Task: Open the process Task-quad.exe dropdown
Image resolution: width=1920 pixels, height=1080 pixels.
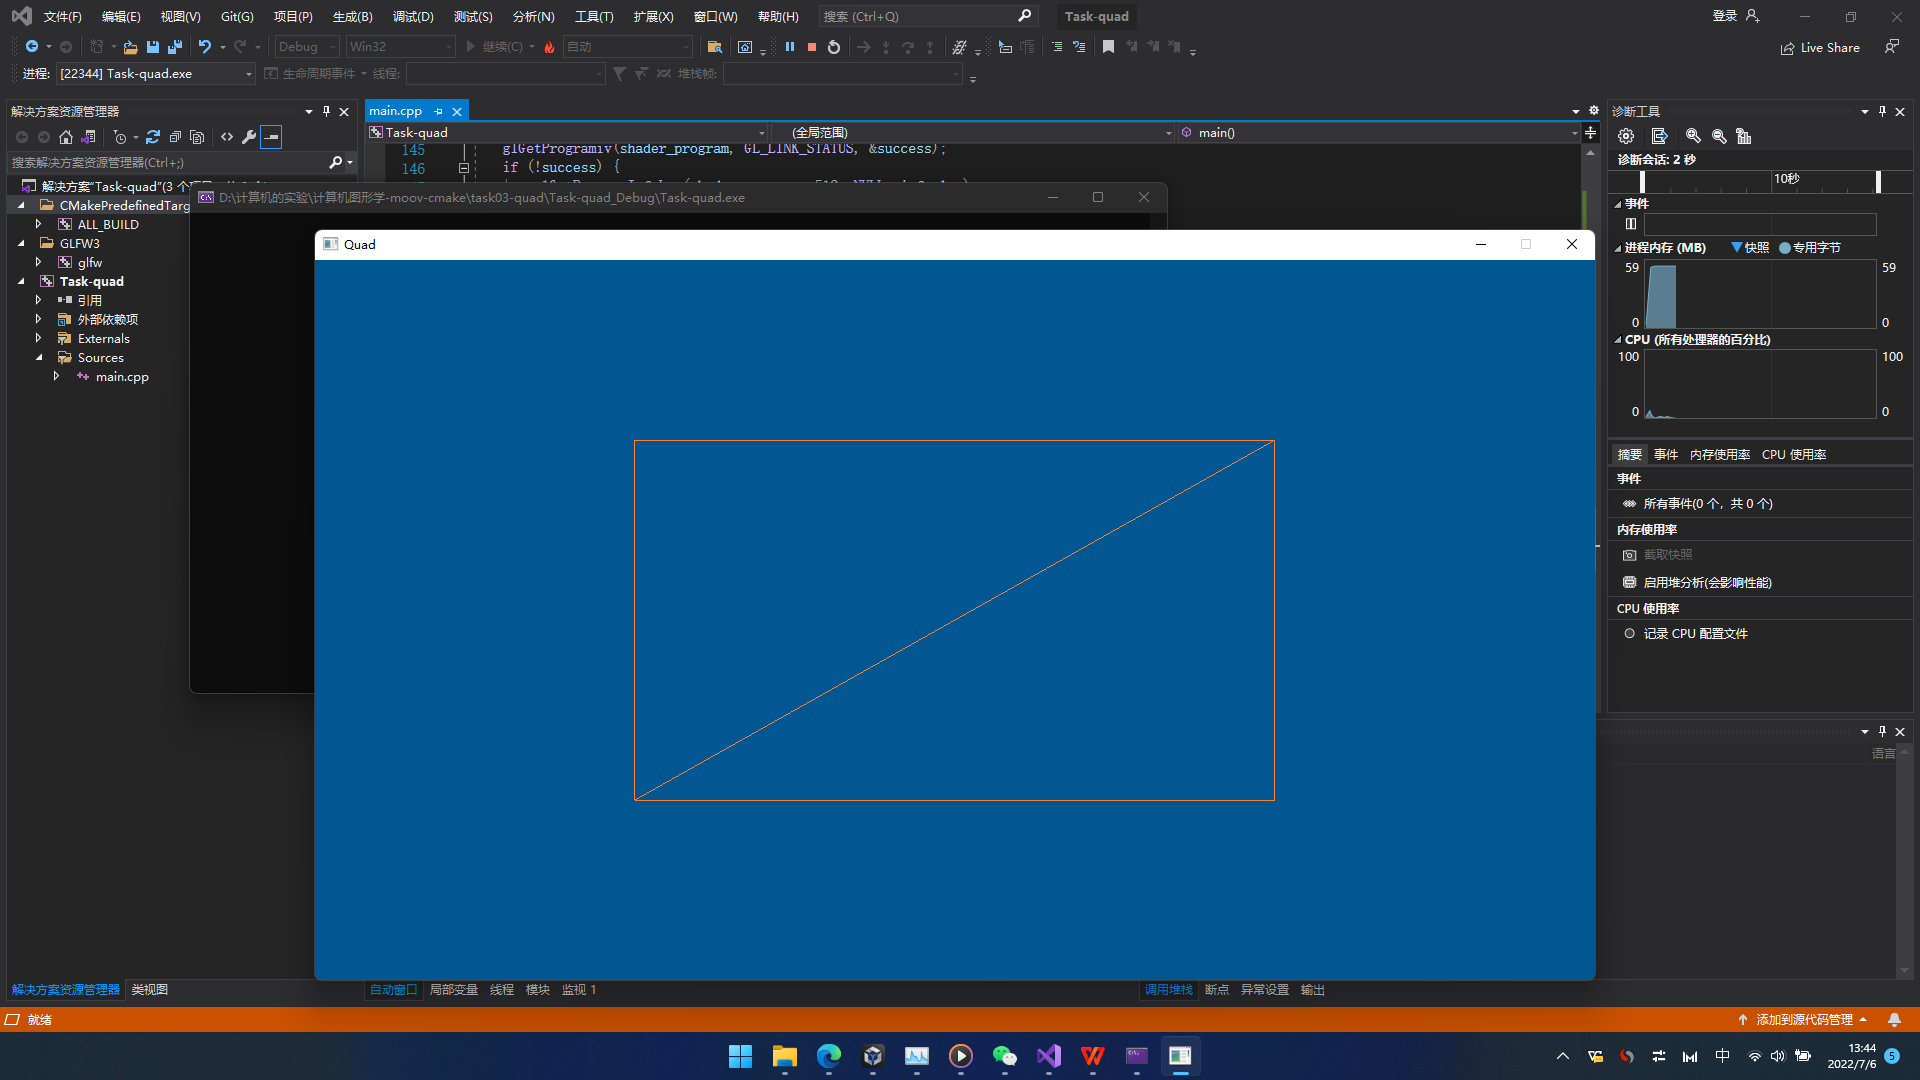Action: [248, 74]
